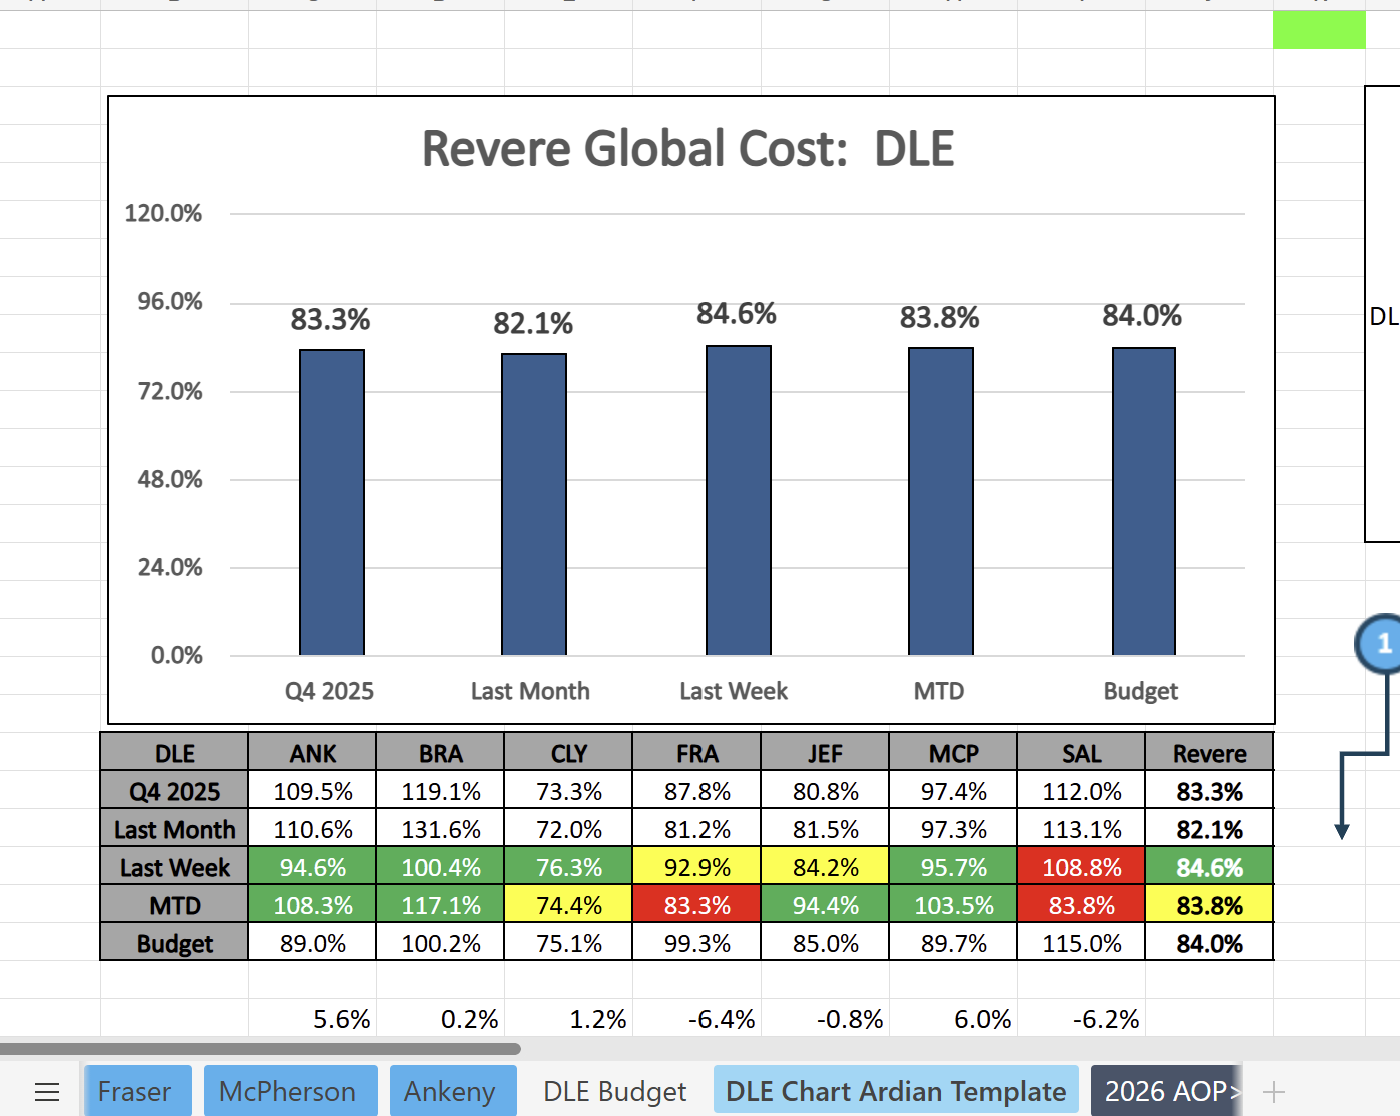The width and height of the screenshot is (1400, 1116).
Task: Open the all sheets hamburger menu
Action: click(47, 1092)
